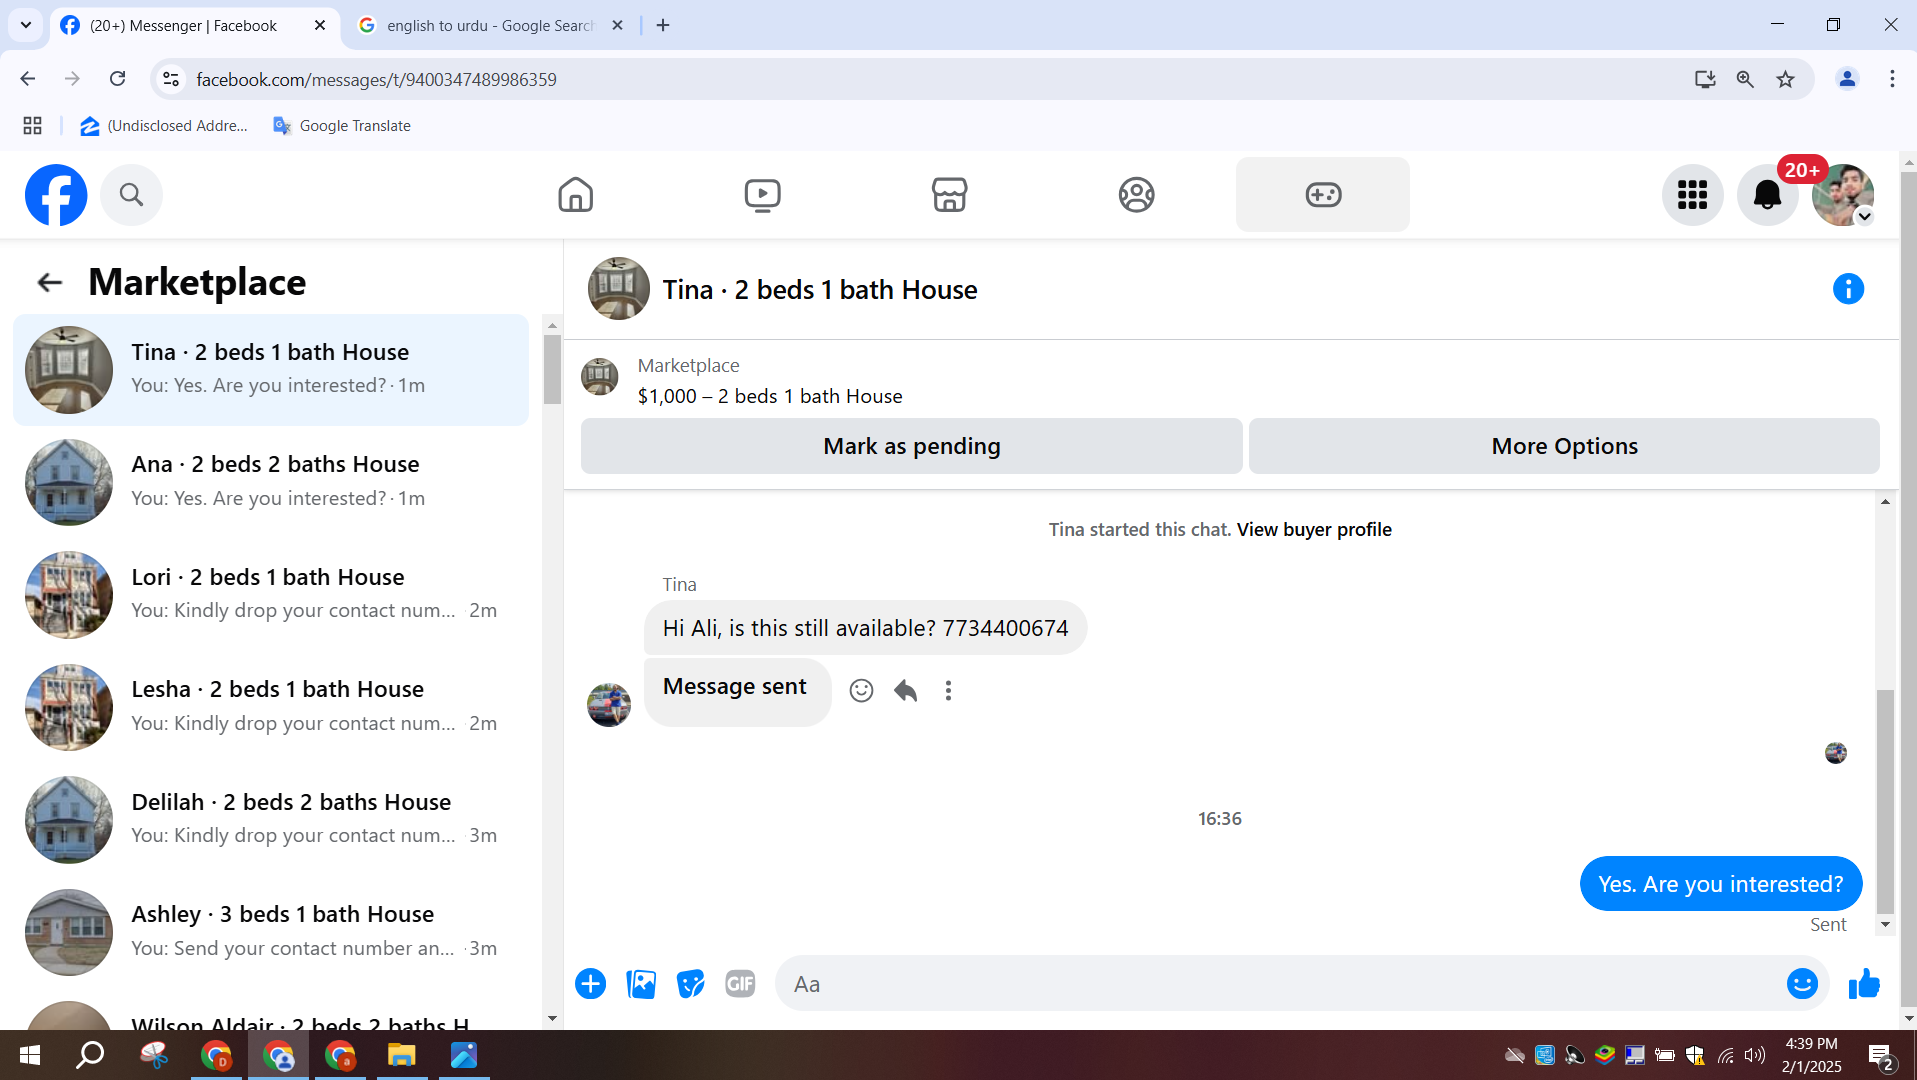Click conversation list scrollbar thumb
The width and height of the screenshot is (1917, 1080).
pyautogui.click(x=552, y=369)
